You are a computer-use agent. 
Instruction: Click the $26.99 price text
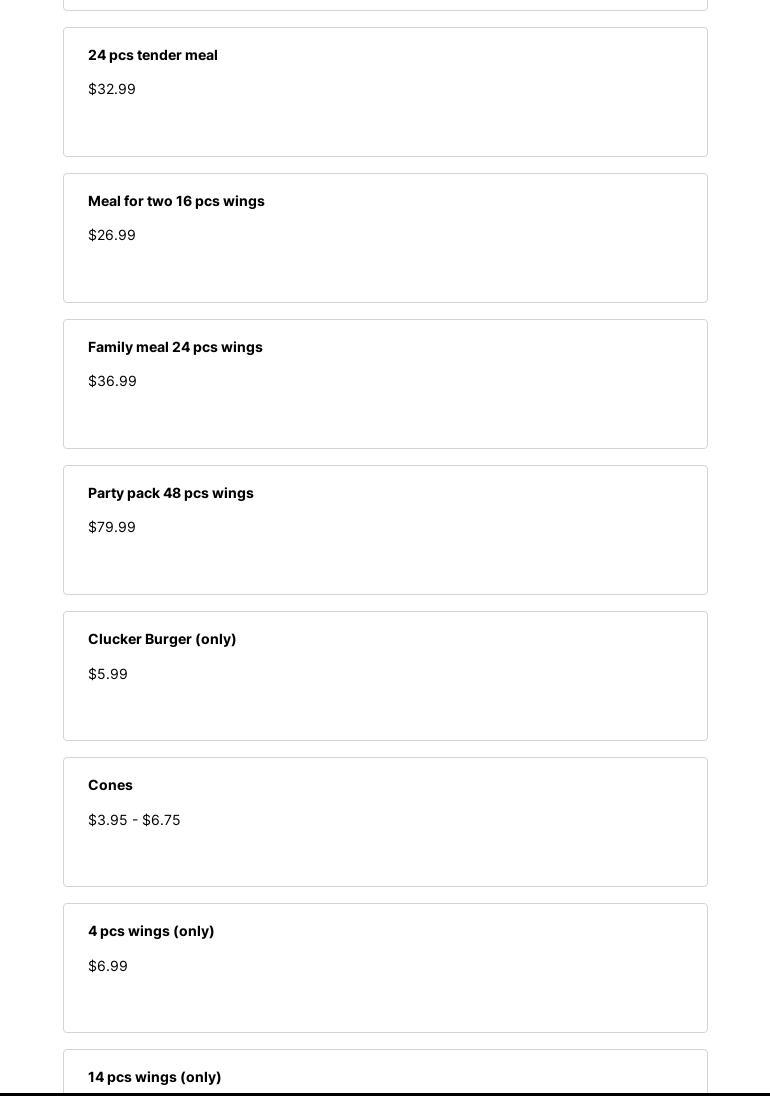tap(112, 235)
